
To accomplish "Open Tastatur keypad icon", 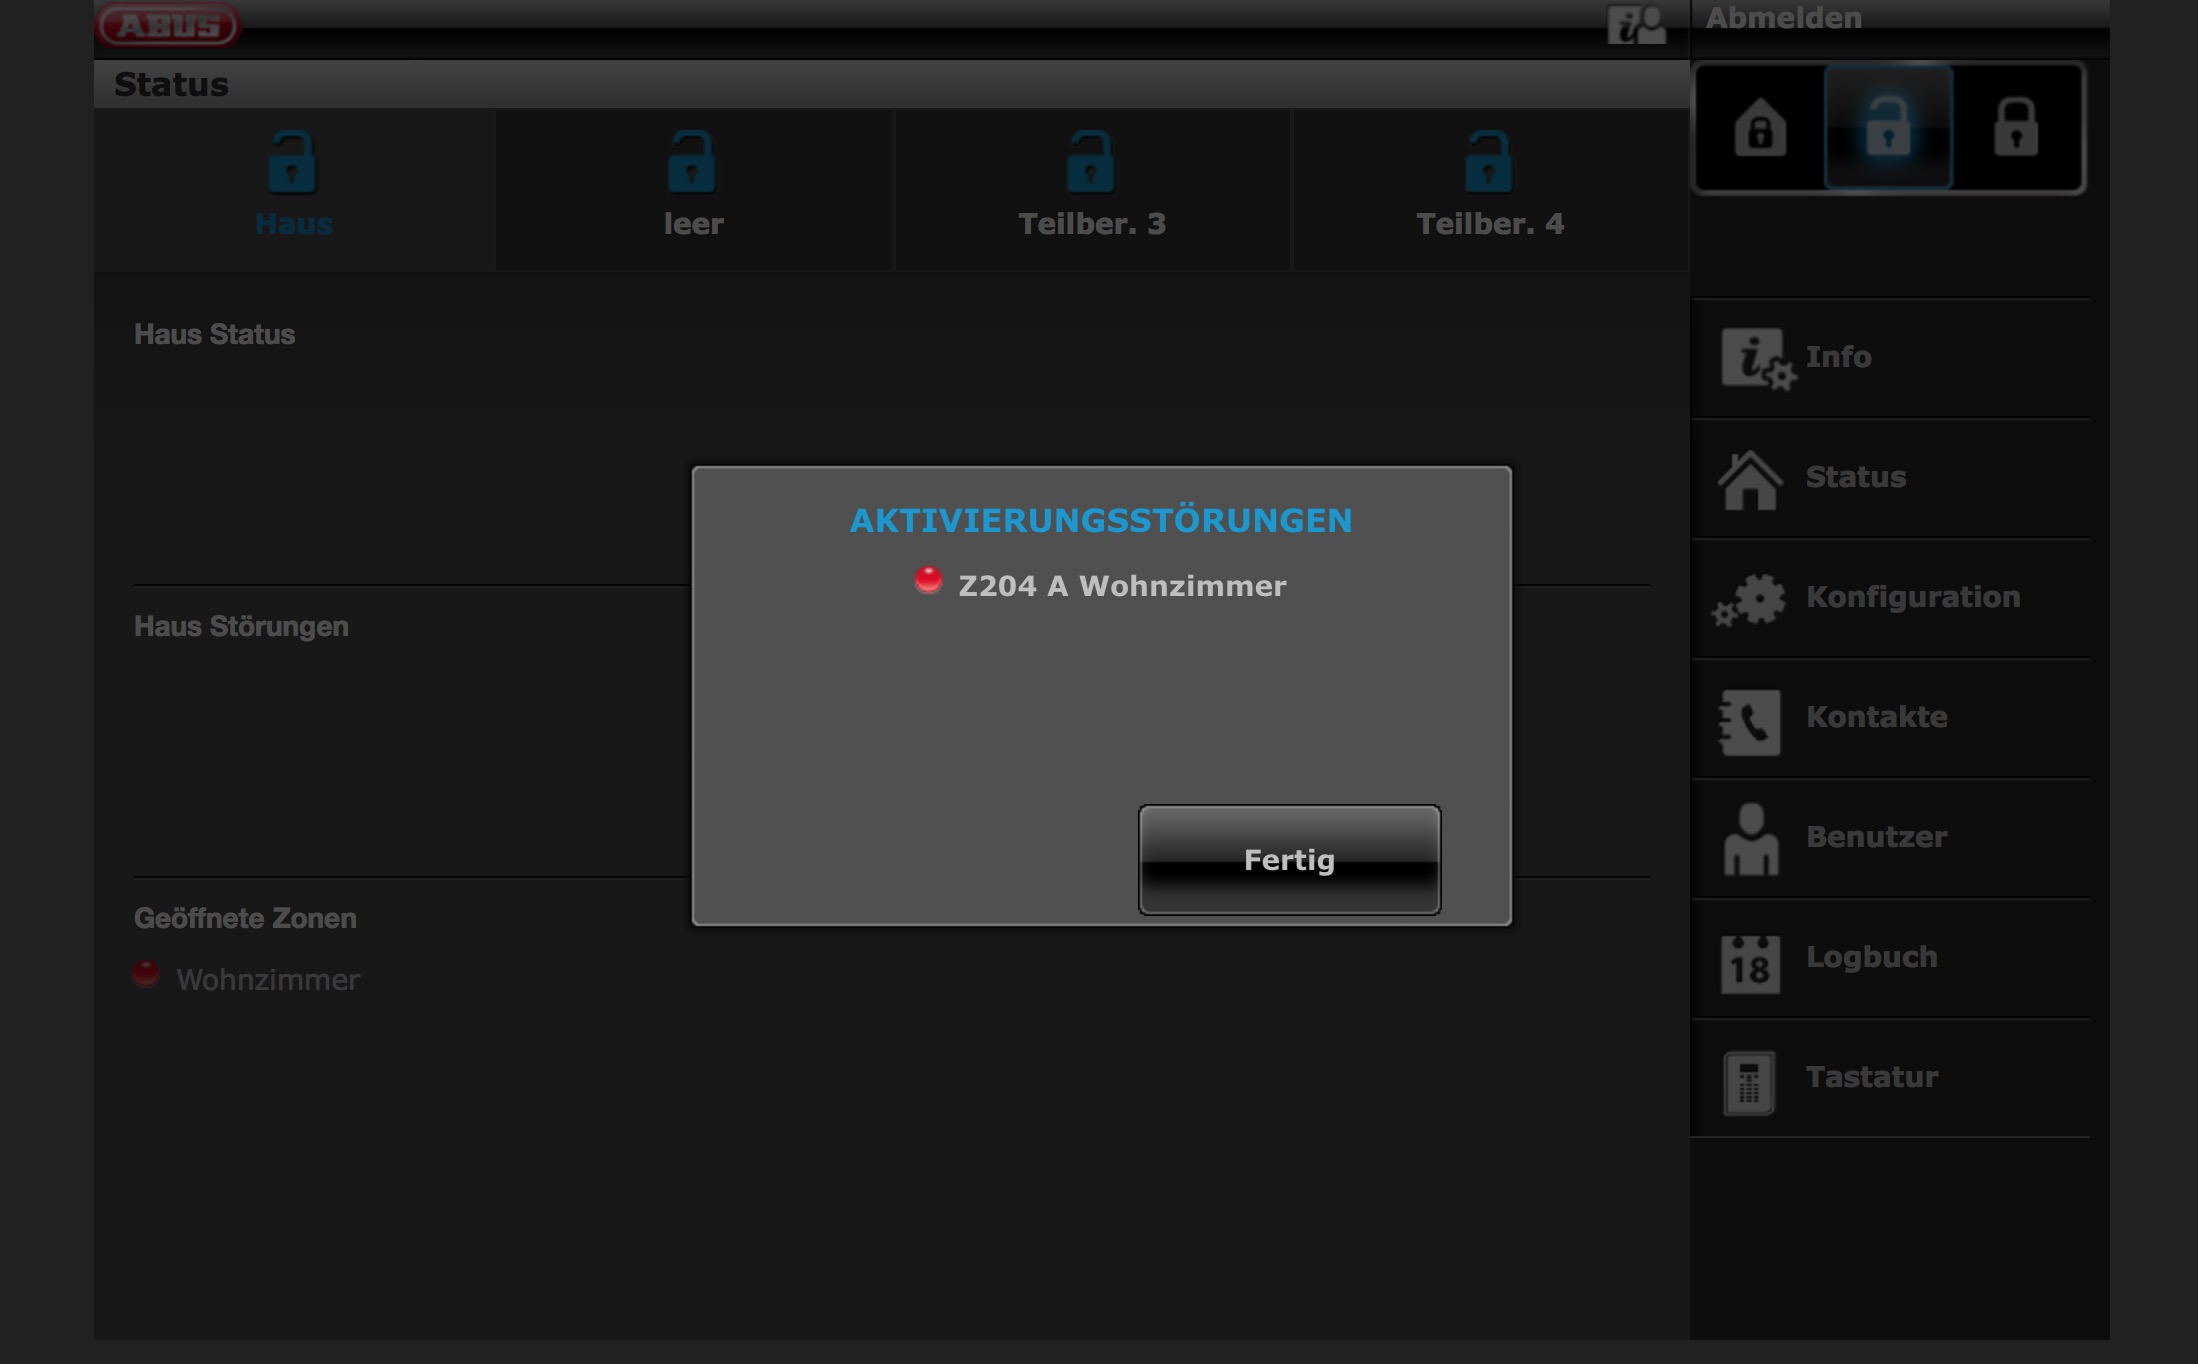I will point(1749,1082).
